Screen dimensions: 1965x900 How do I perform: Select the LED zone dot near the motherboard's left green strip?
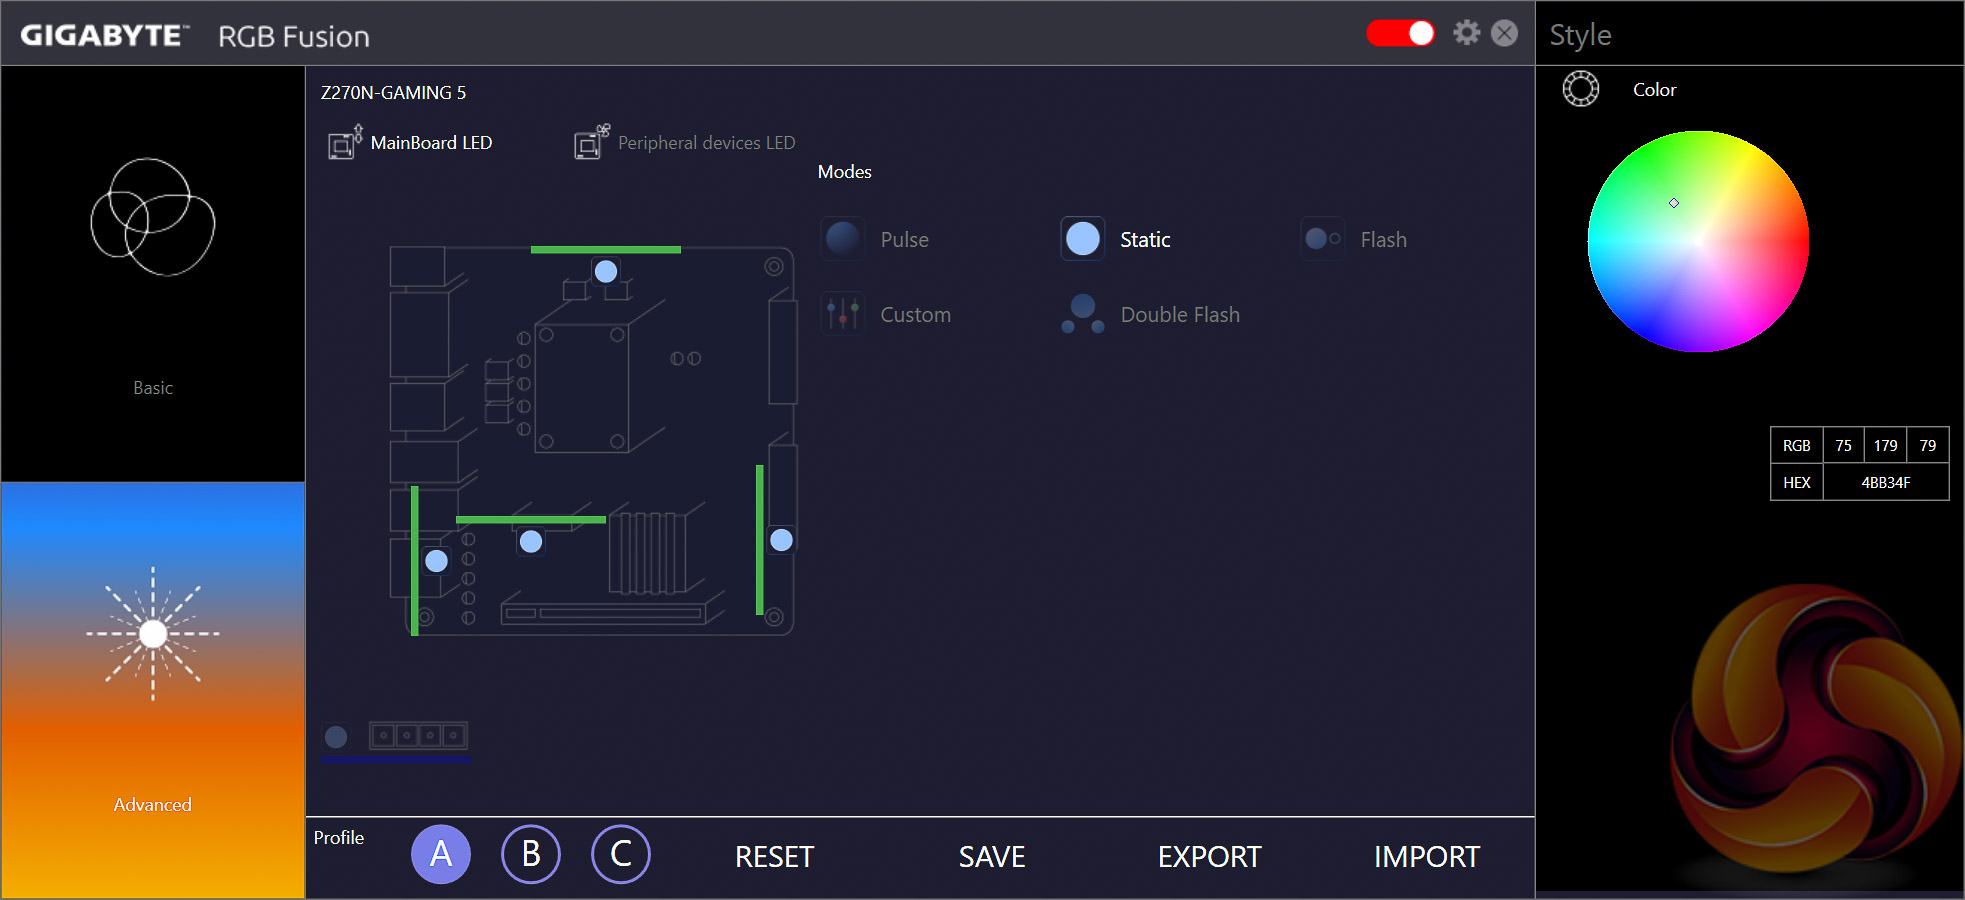click(x=437, y=561)
